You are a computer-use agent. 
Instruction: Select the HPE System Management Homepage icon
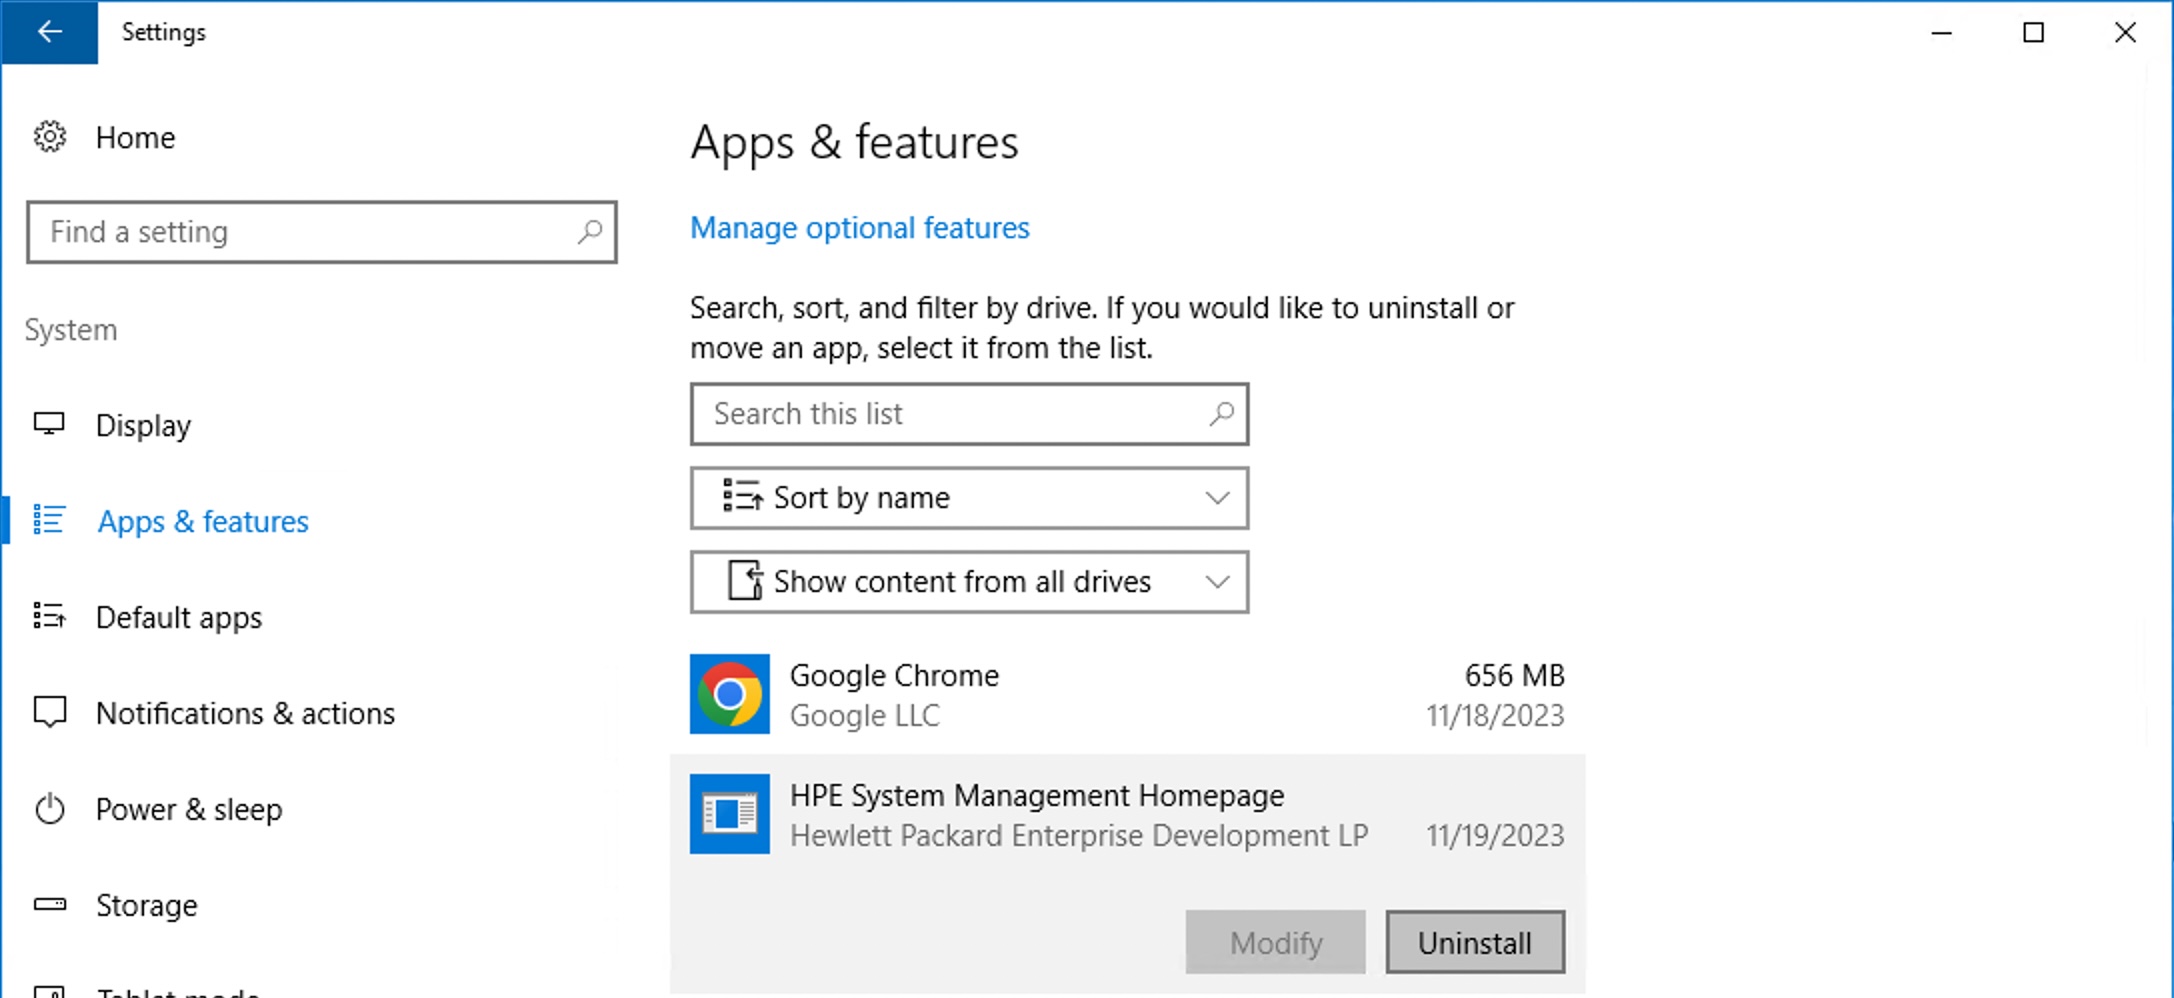tap(730, 814)
